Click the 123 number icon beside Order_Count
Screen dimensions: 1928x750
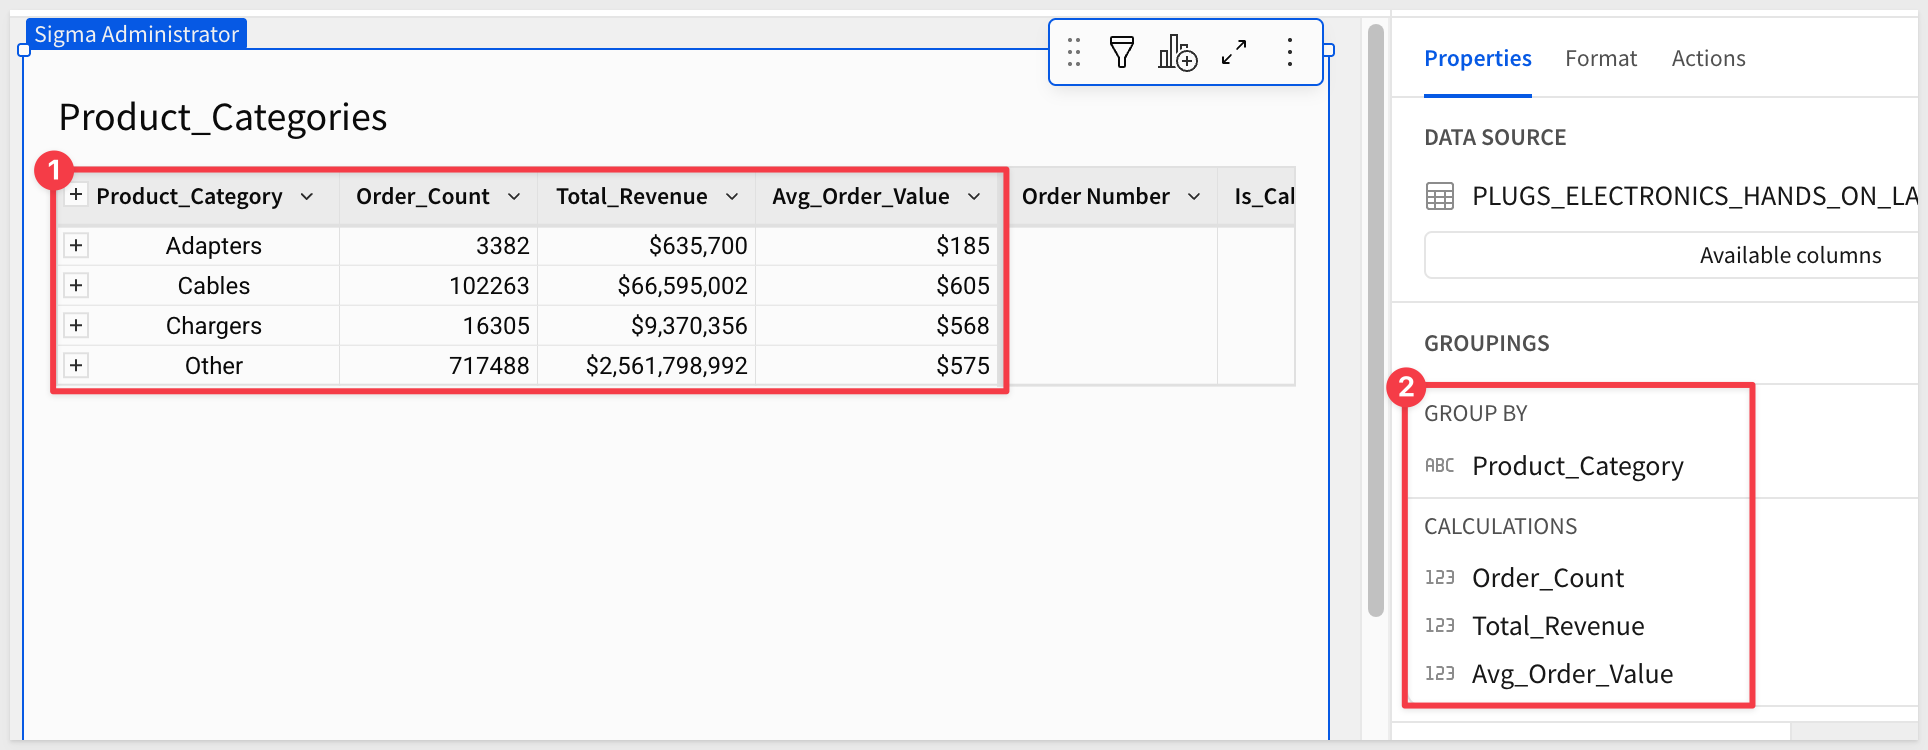(x=1439, y=578)
